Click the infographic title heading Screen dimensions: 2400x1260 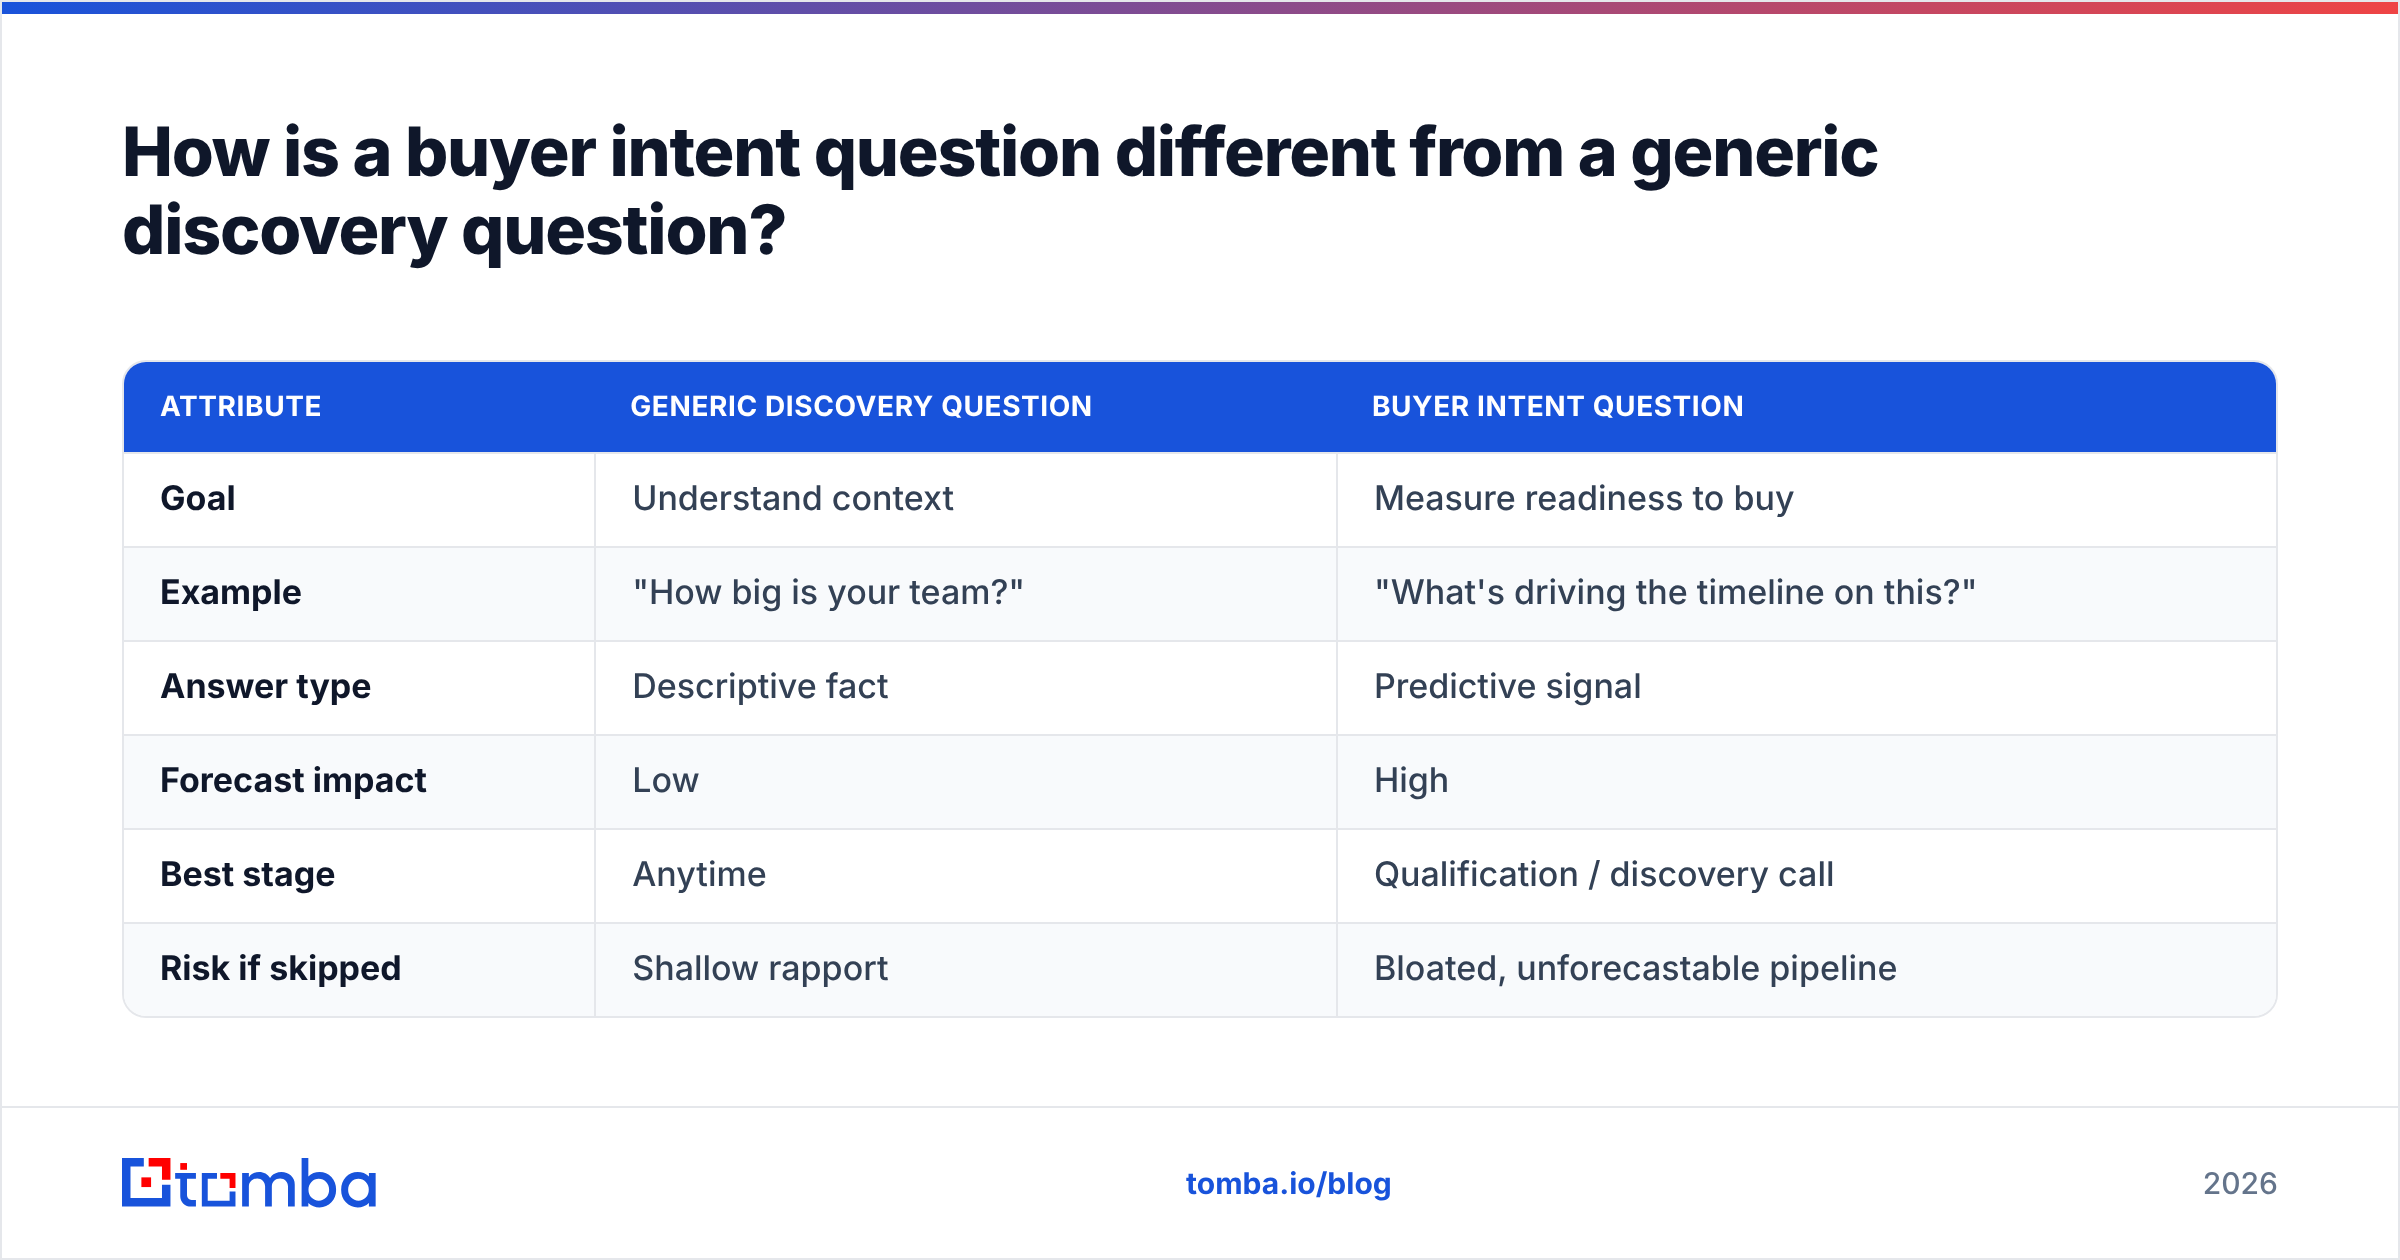click(x=1000, y=191)
